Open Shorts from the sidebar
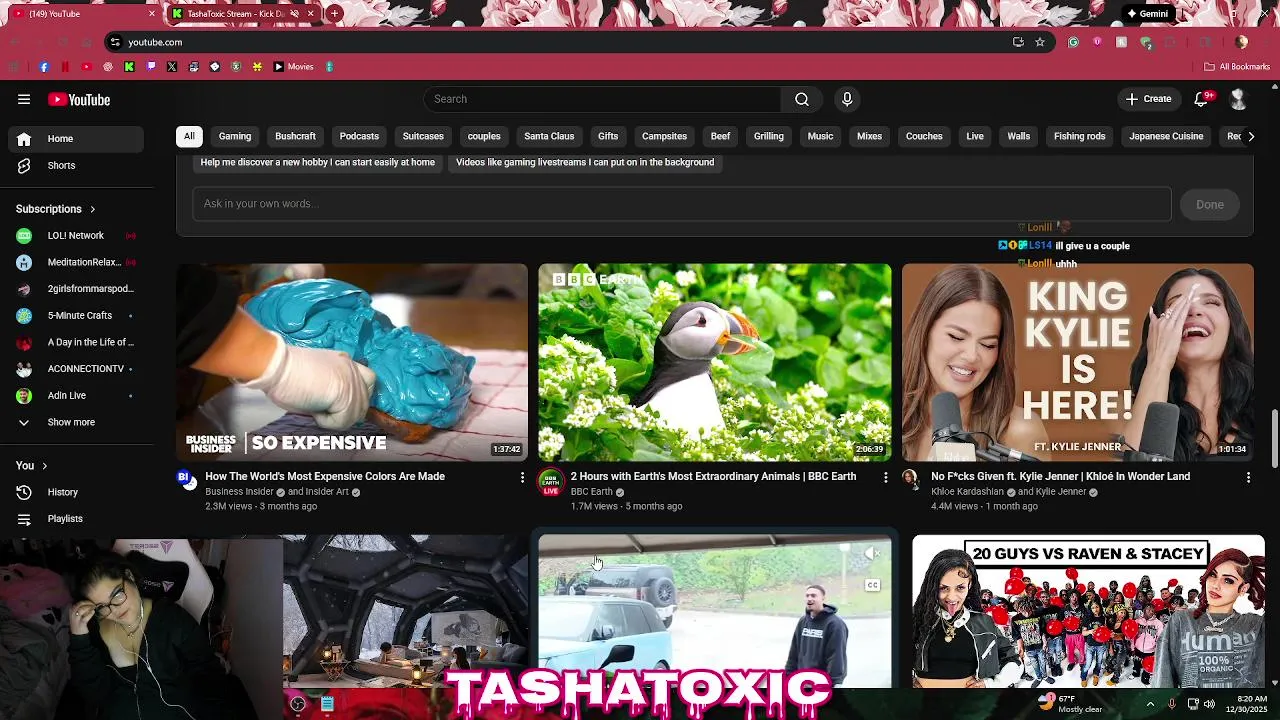The image size is (1280, 720). 78,165
